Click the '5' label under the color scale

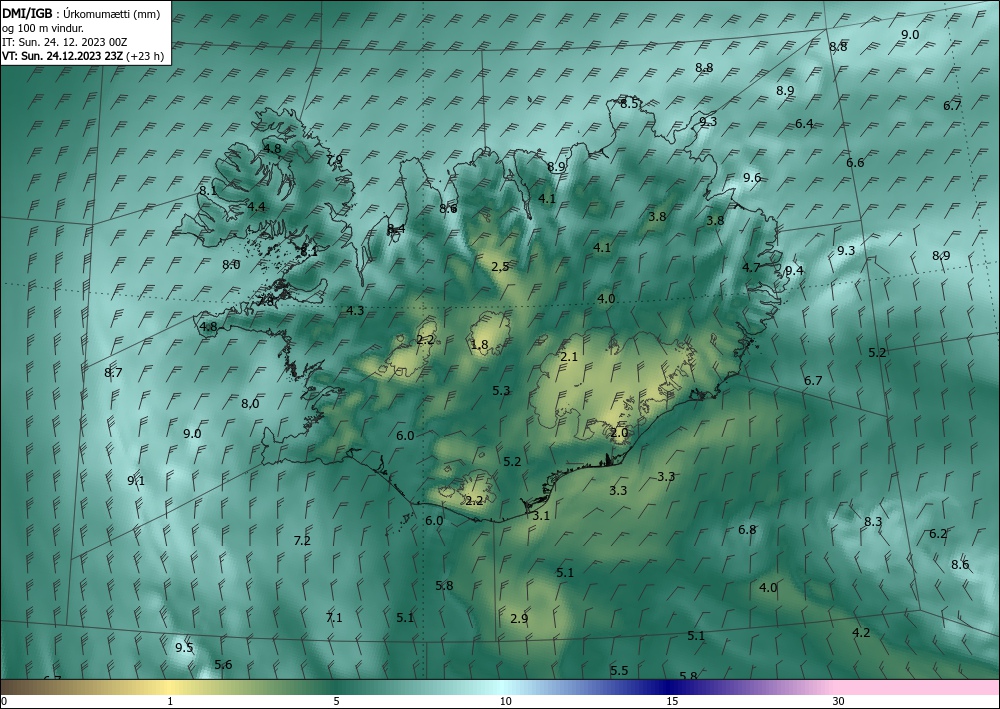tap(336, 702)
